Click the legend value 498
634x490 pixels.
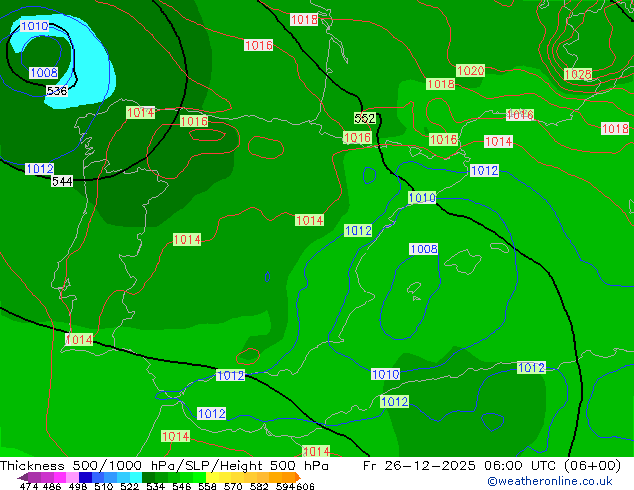[78, 486]
